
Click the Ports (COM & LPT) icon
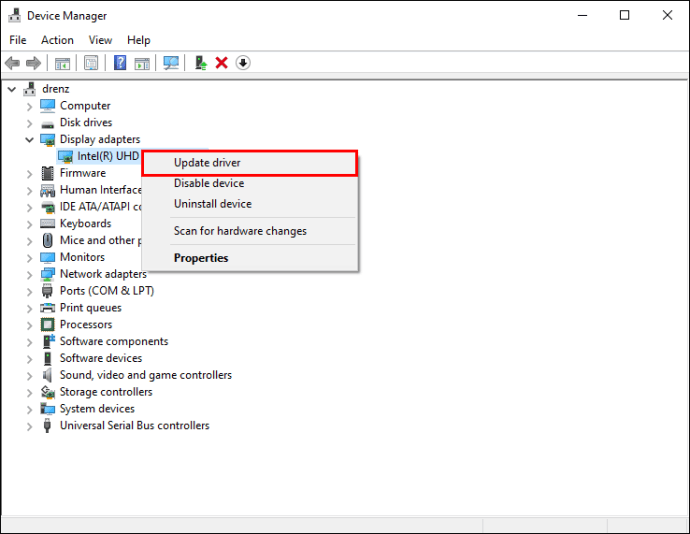(47, 291)
